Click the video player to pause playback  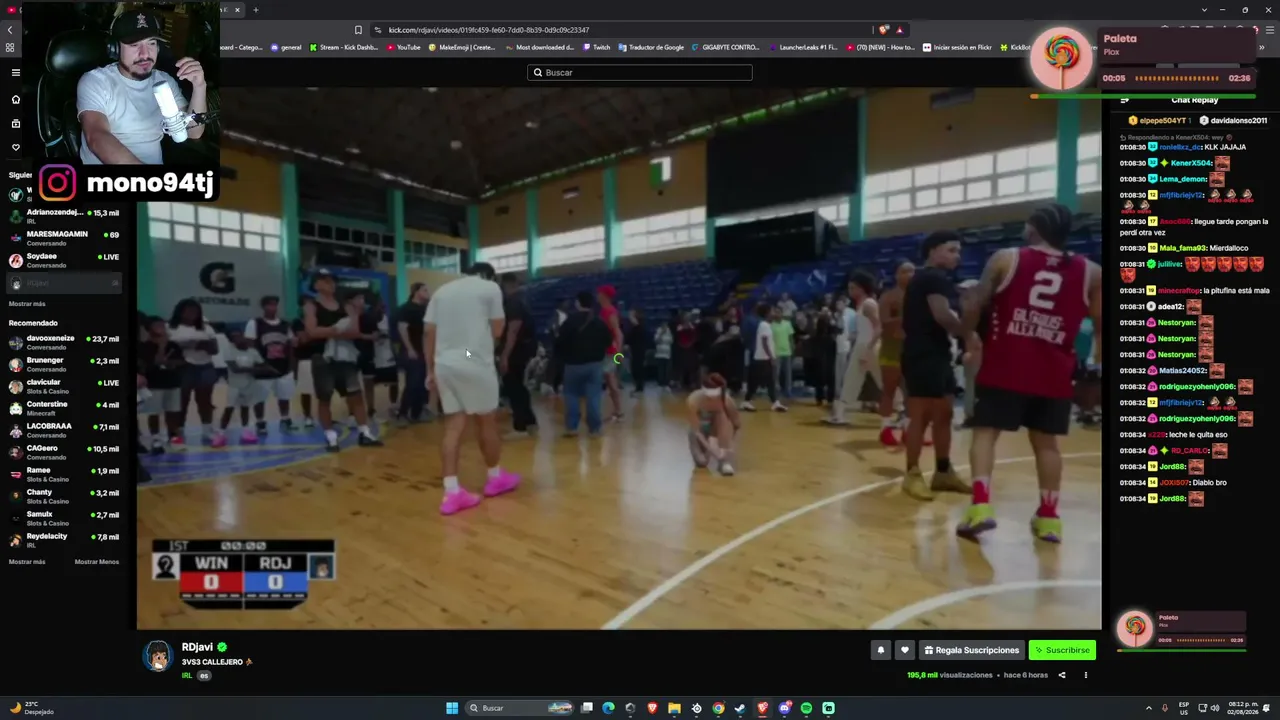[619, 358]
